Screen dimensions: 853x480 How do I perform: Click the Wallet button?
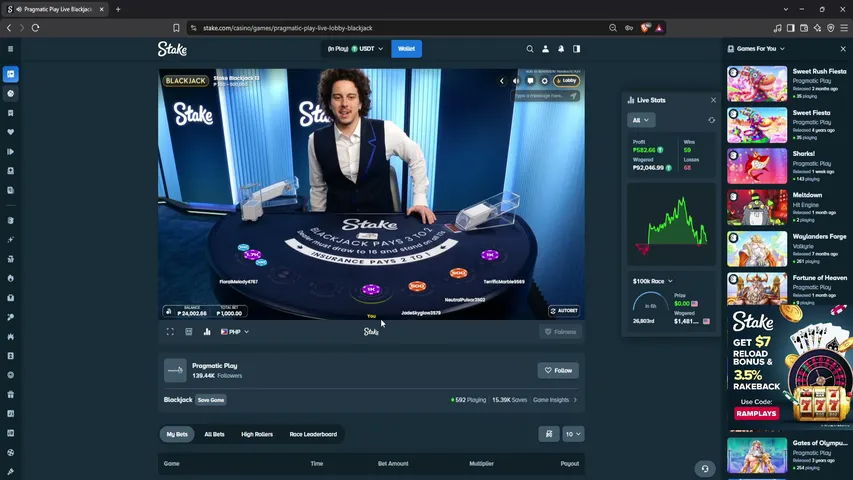(406, 49)
